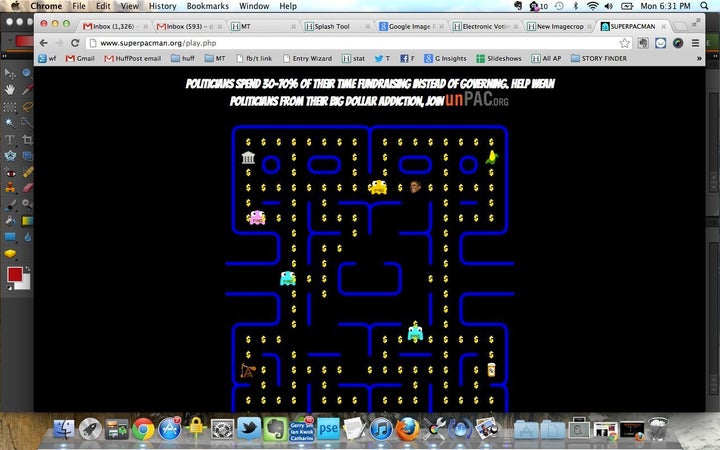The height and width of the screenshot is (450, 720).
Task: Show hidden bookmarks with the overflow chevron
Action: [699, 58]
